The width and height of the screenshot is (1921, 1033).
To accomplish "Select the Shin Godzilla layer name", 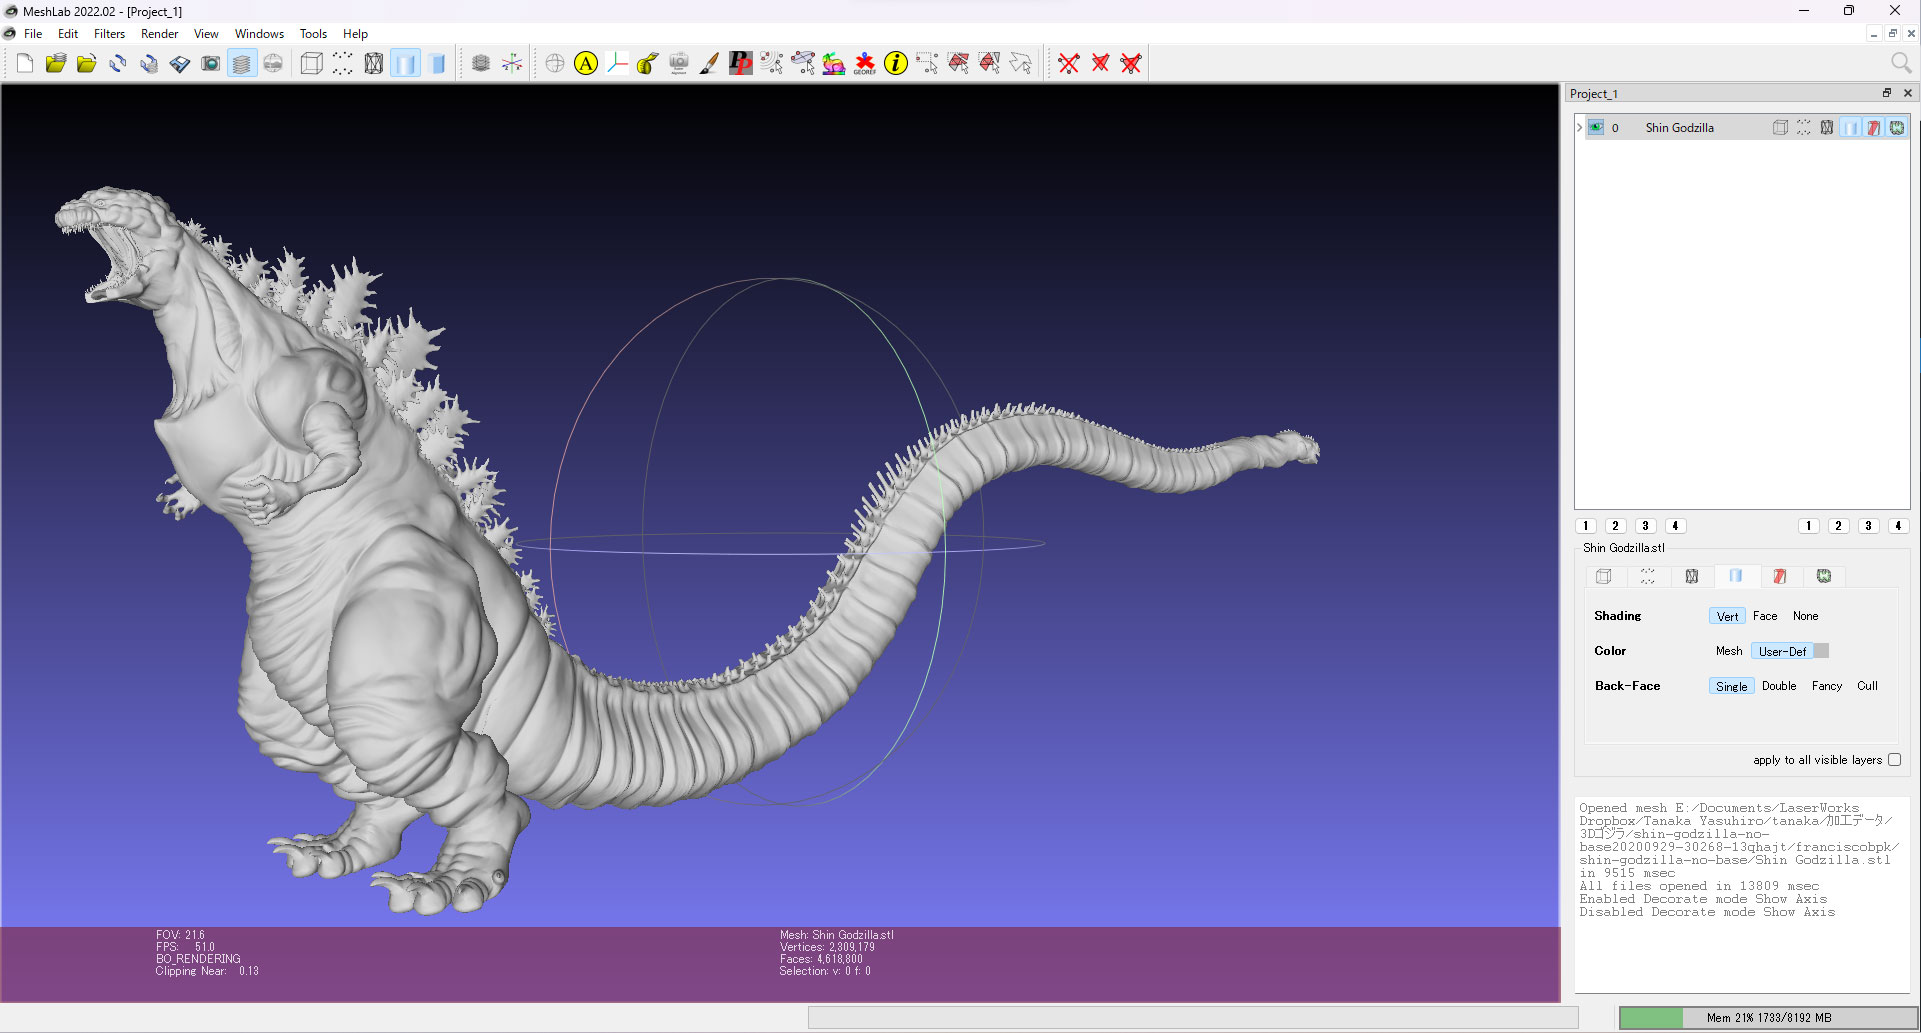I will 1680,128.
